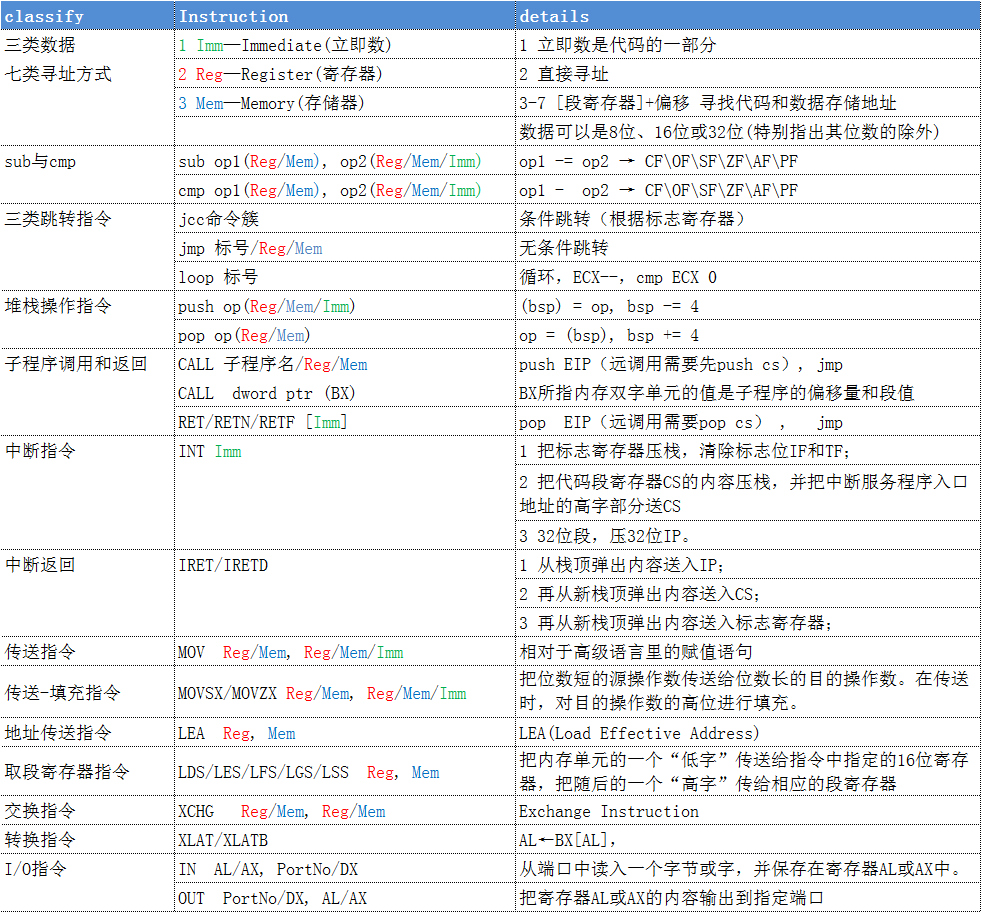The height and width of the screenshot is (912, 981).
Task: Click the 'classify' column header
Action: click(x=87, y=16)
